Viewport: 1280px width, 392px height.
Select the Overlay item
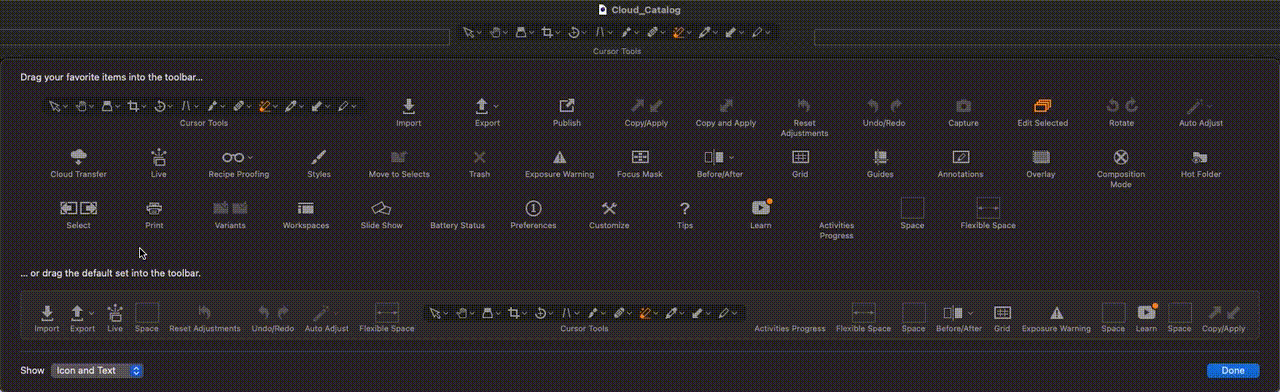click(1041, 163)
